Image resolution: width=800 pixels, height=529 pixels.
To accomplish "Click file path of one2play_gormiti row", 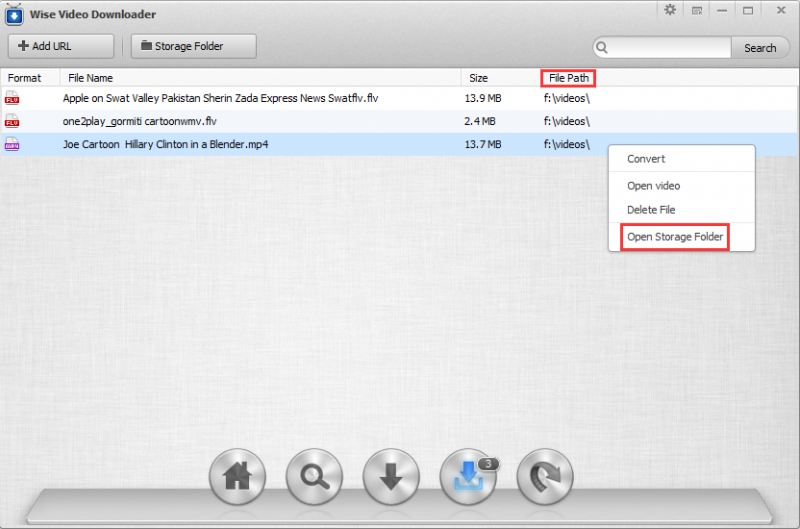I will pyautogui.click(x=566, y=121).
